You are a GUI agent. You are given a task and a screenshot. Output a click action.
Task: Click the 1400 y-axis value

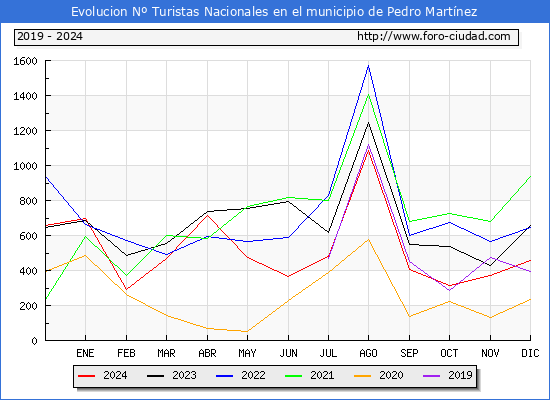coord(25,96)
